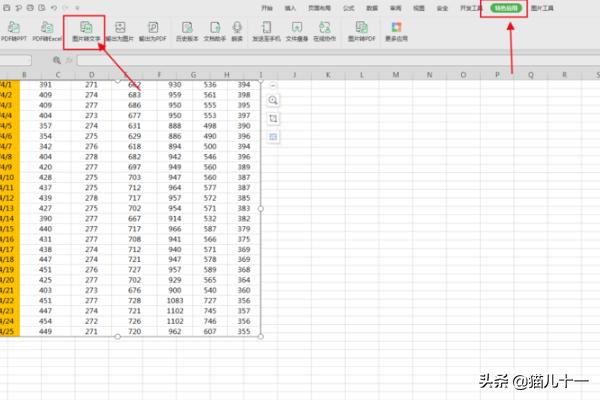Open 更多应用 colorful apps icon
The width and height of the screenshot is (600, 400).
[x=398, y=29]
